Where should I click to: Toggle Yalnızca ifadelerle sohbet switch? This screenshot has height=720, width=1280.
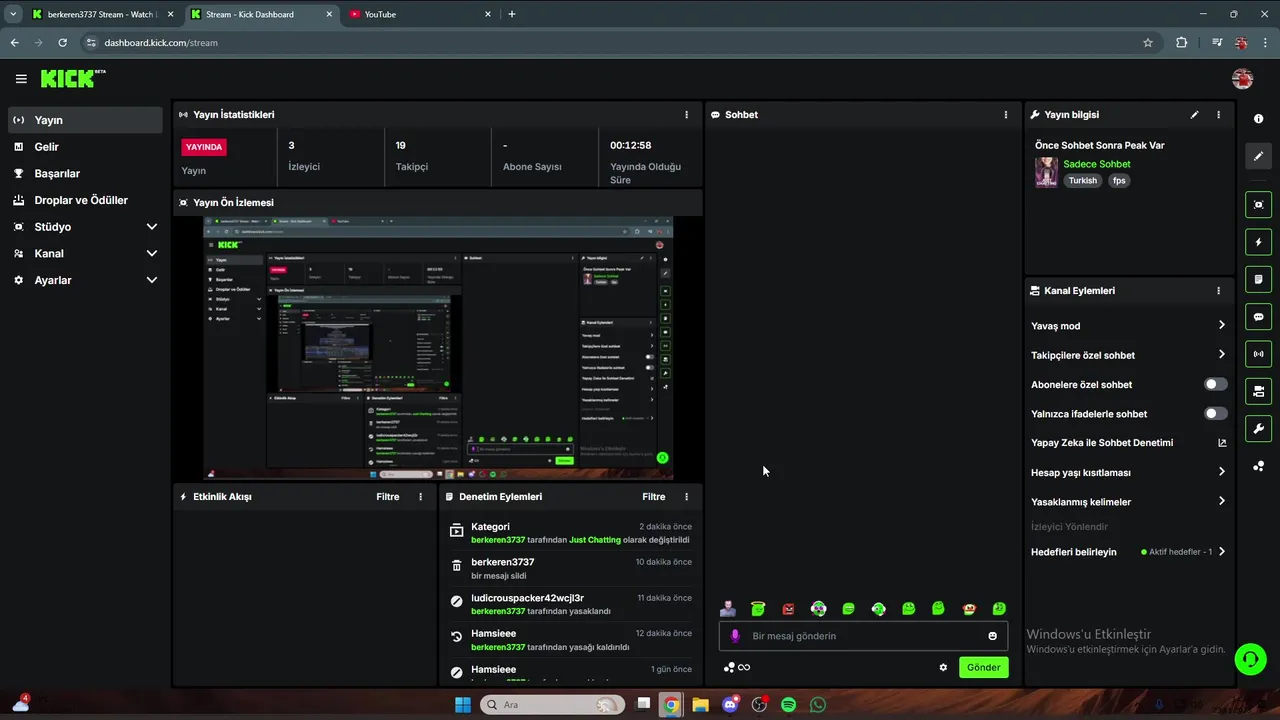click(1215, 413)
